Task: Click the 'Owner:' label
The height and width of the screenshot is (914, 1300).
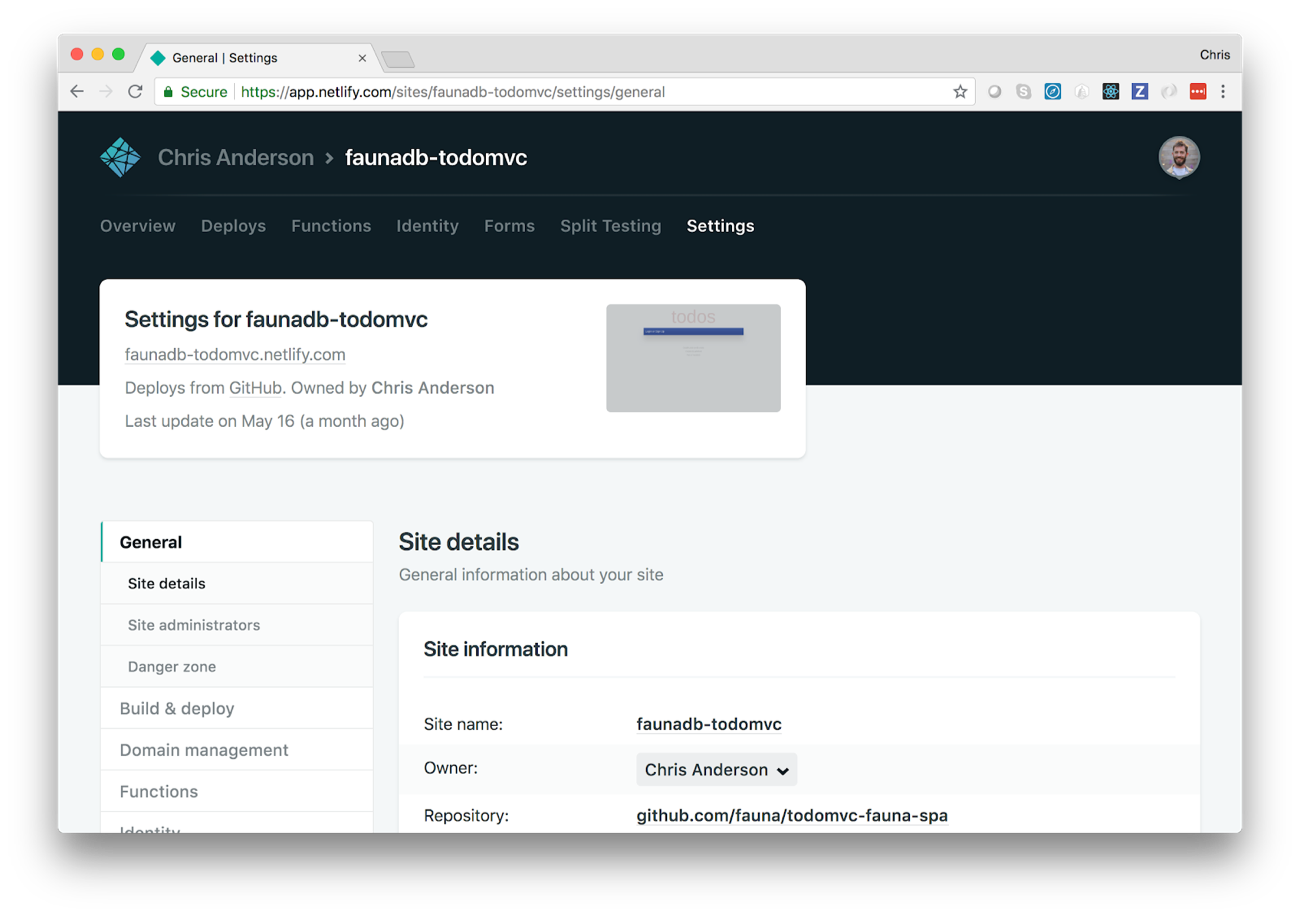Action: coord(451,769)
